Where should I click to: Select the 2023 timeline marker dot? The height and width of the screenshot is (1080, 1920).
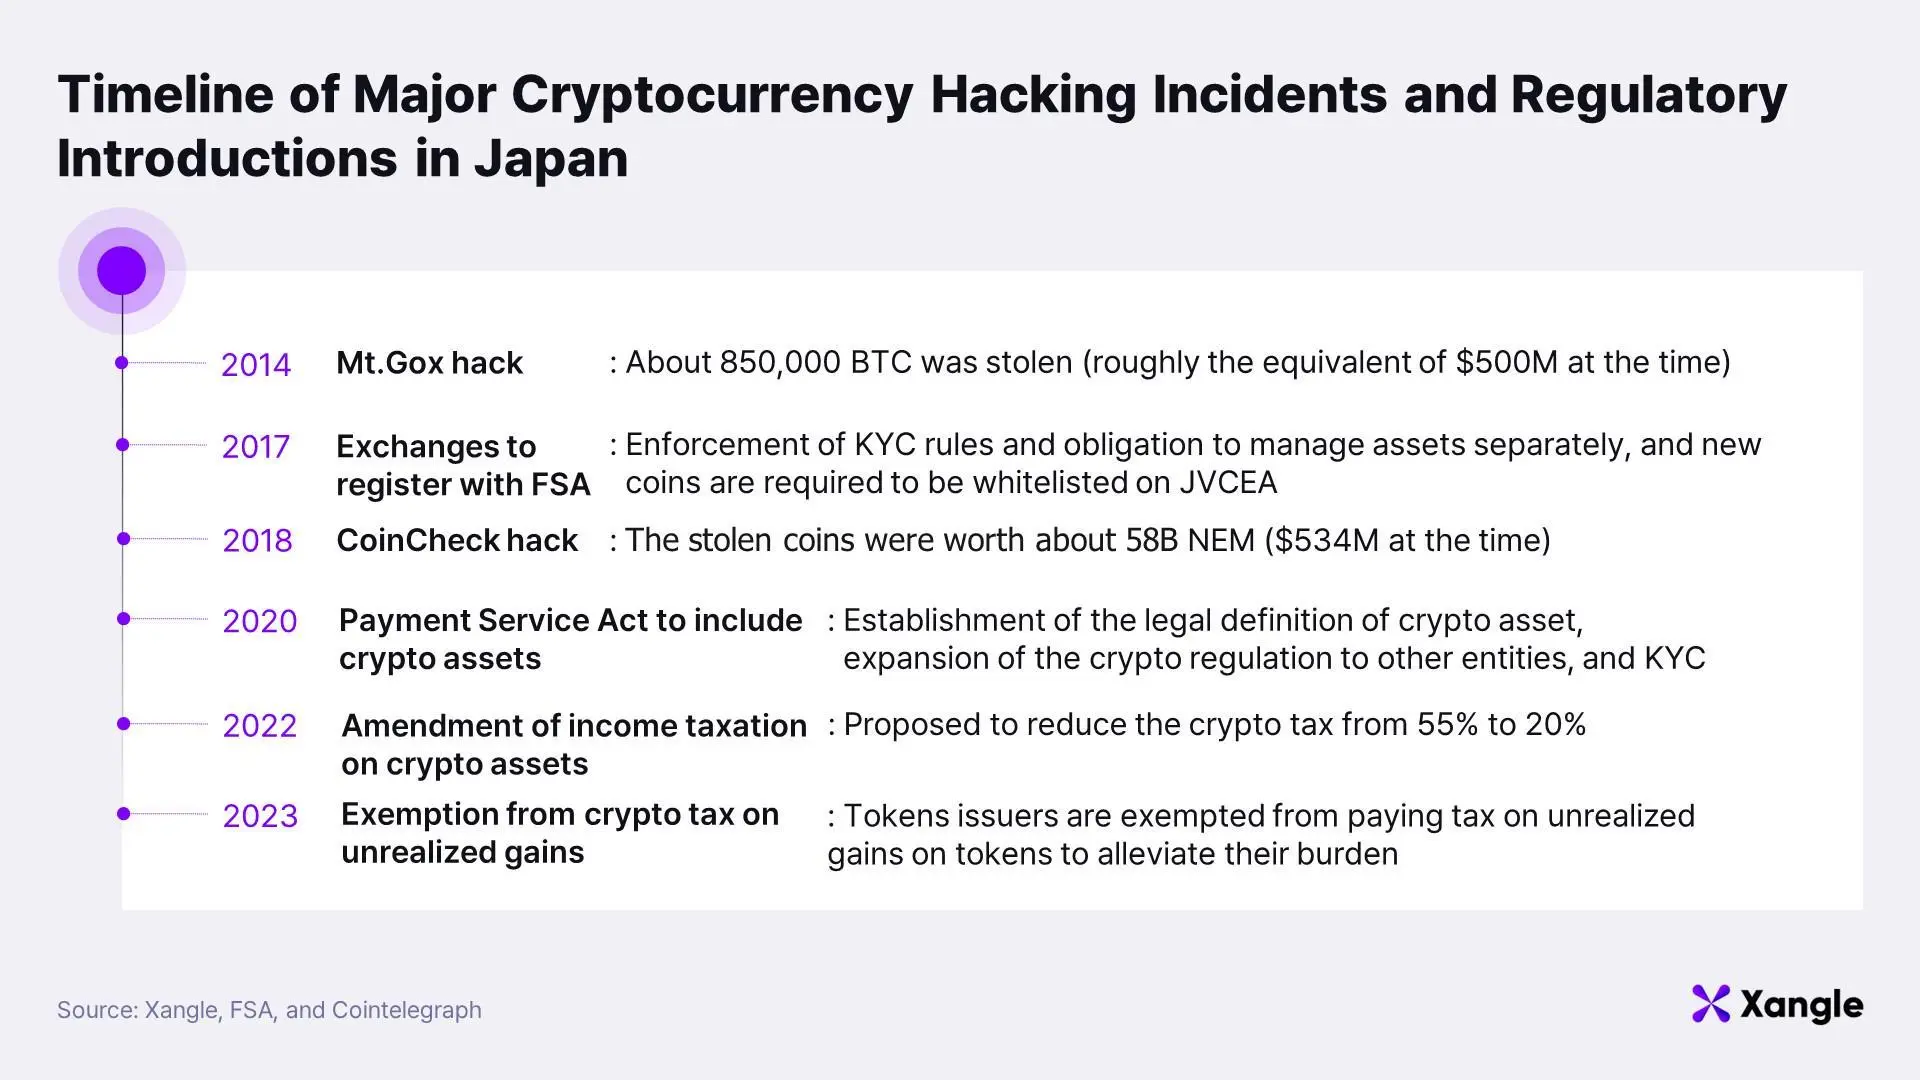[123, 814]
